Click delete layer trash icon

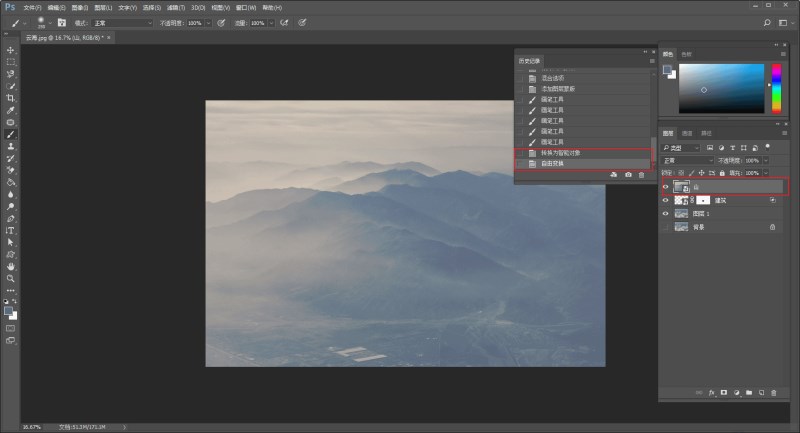pyautogui.click(x=773, y=393)
